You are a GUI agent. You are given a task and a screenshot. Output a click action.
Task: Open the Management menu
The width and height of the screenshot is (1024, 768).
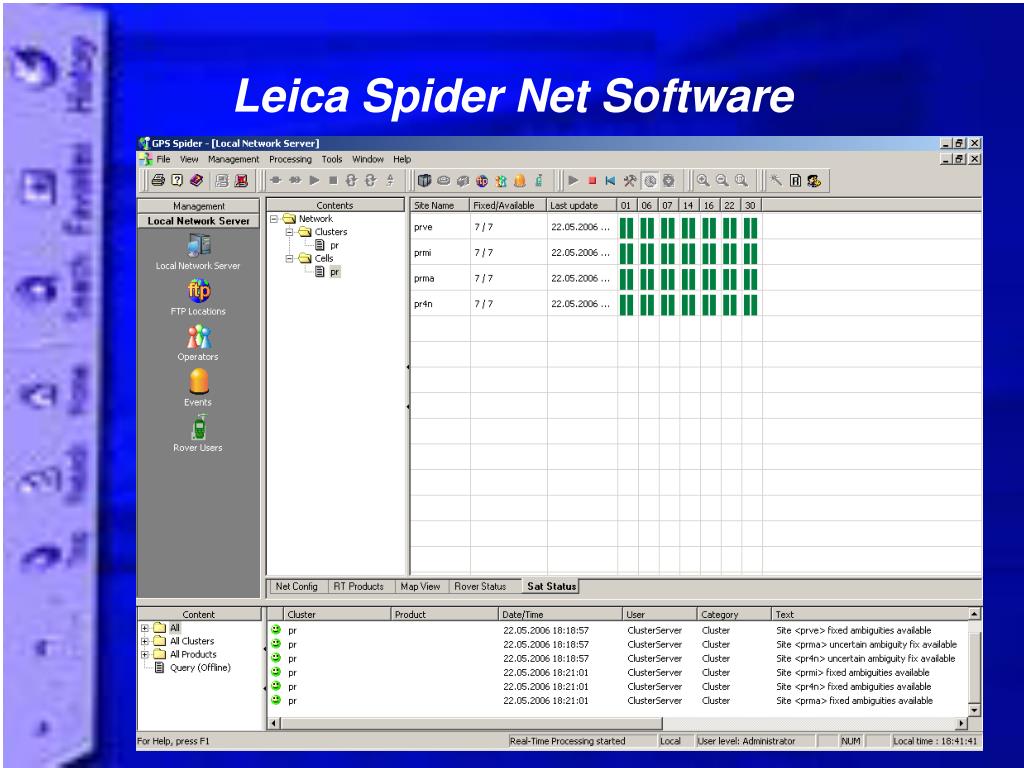(234, 159)
